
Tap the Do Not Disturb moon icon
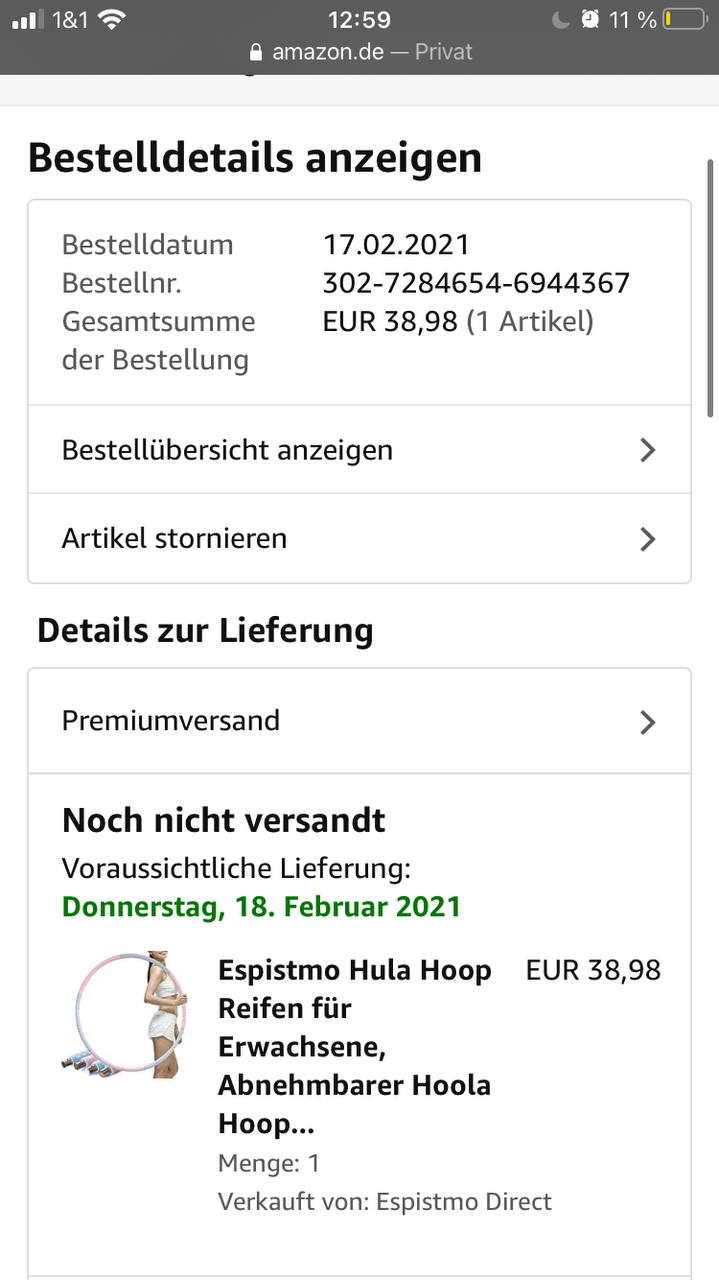click(x=560, y=19)
